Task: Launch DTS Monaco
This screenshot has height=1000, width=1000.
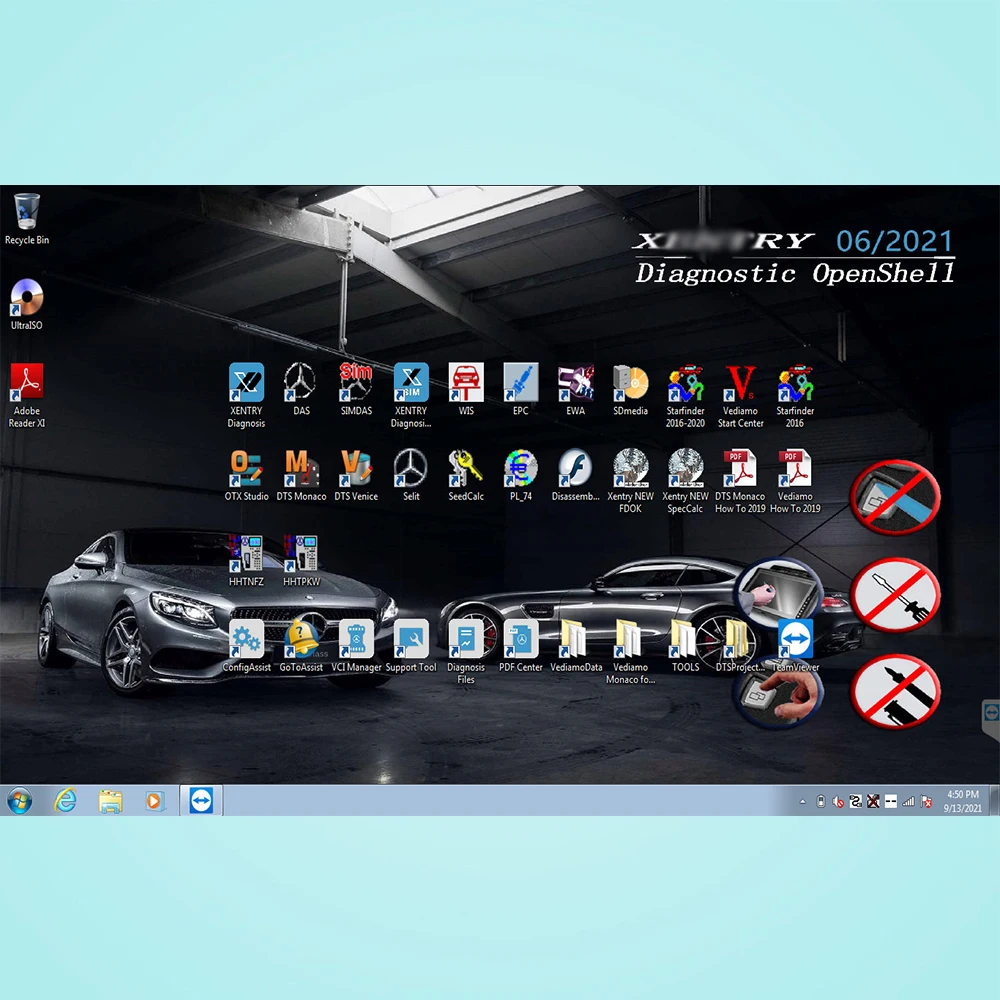Action: [x=301, y=474]
